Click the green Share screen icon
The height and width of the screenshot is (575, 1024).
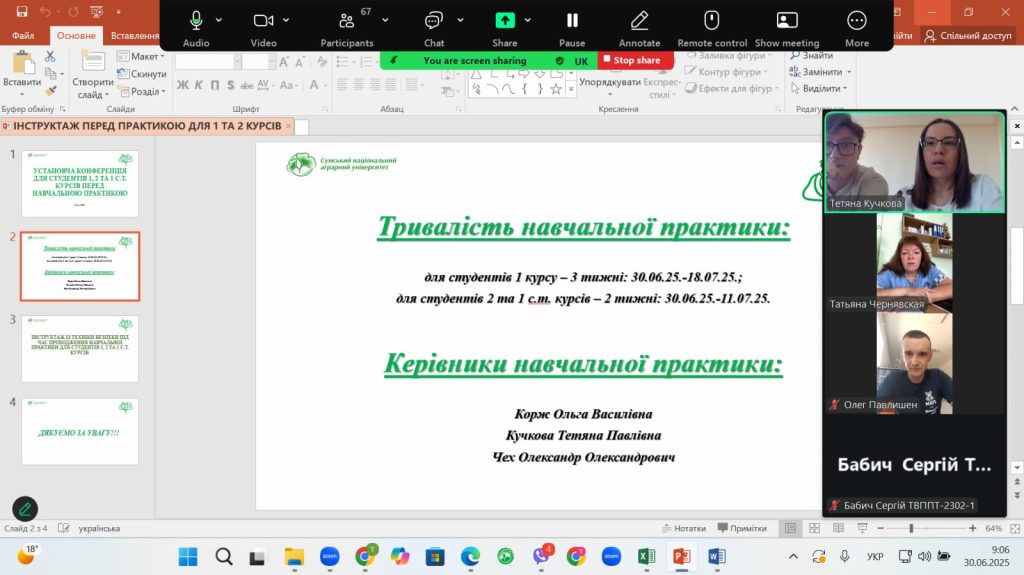coord(505,21)
